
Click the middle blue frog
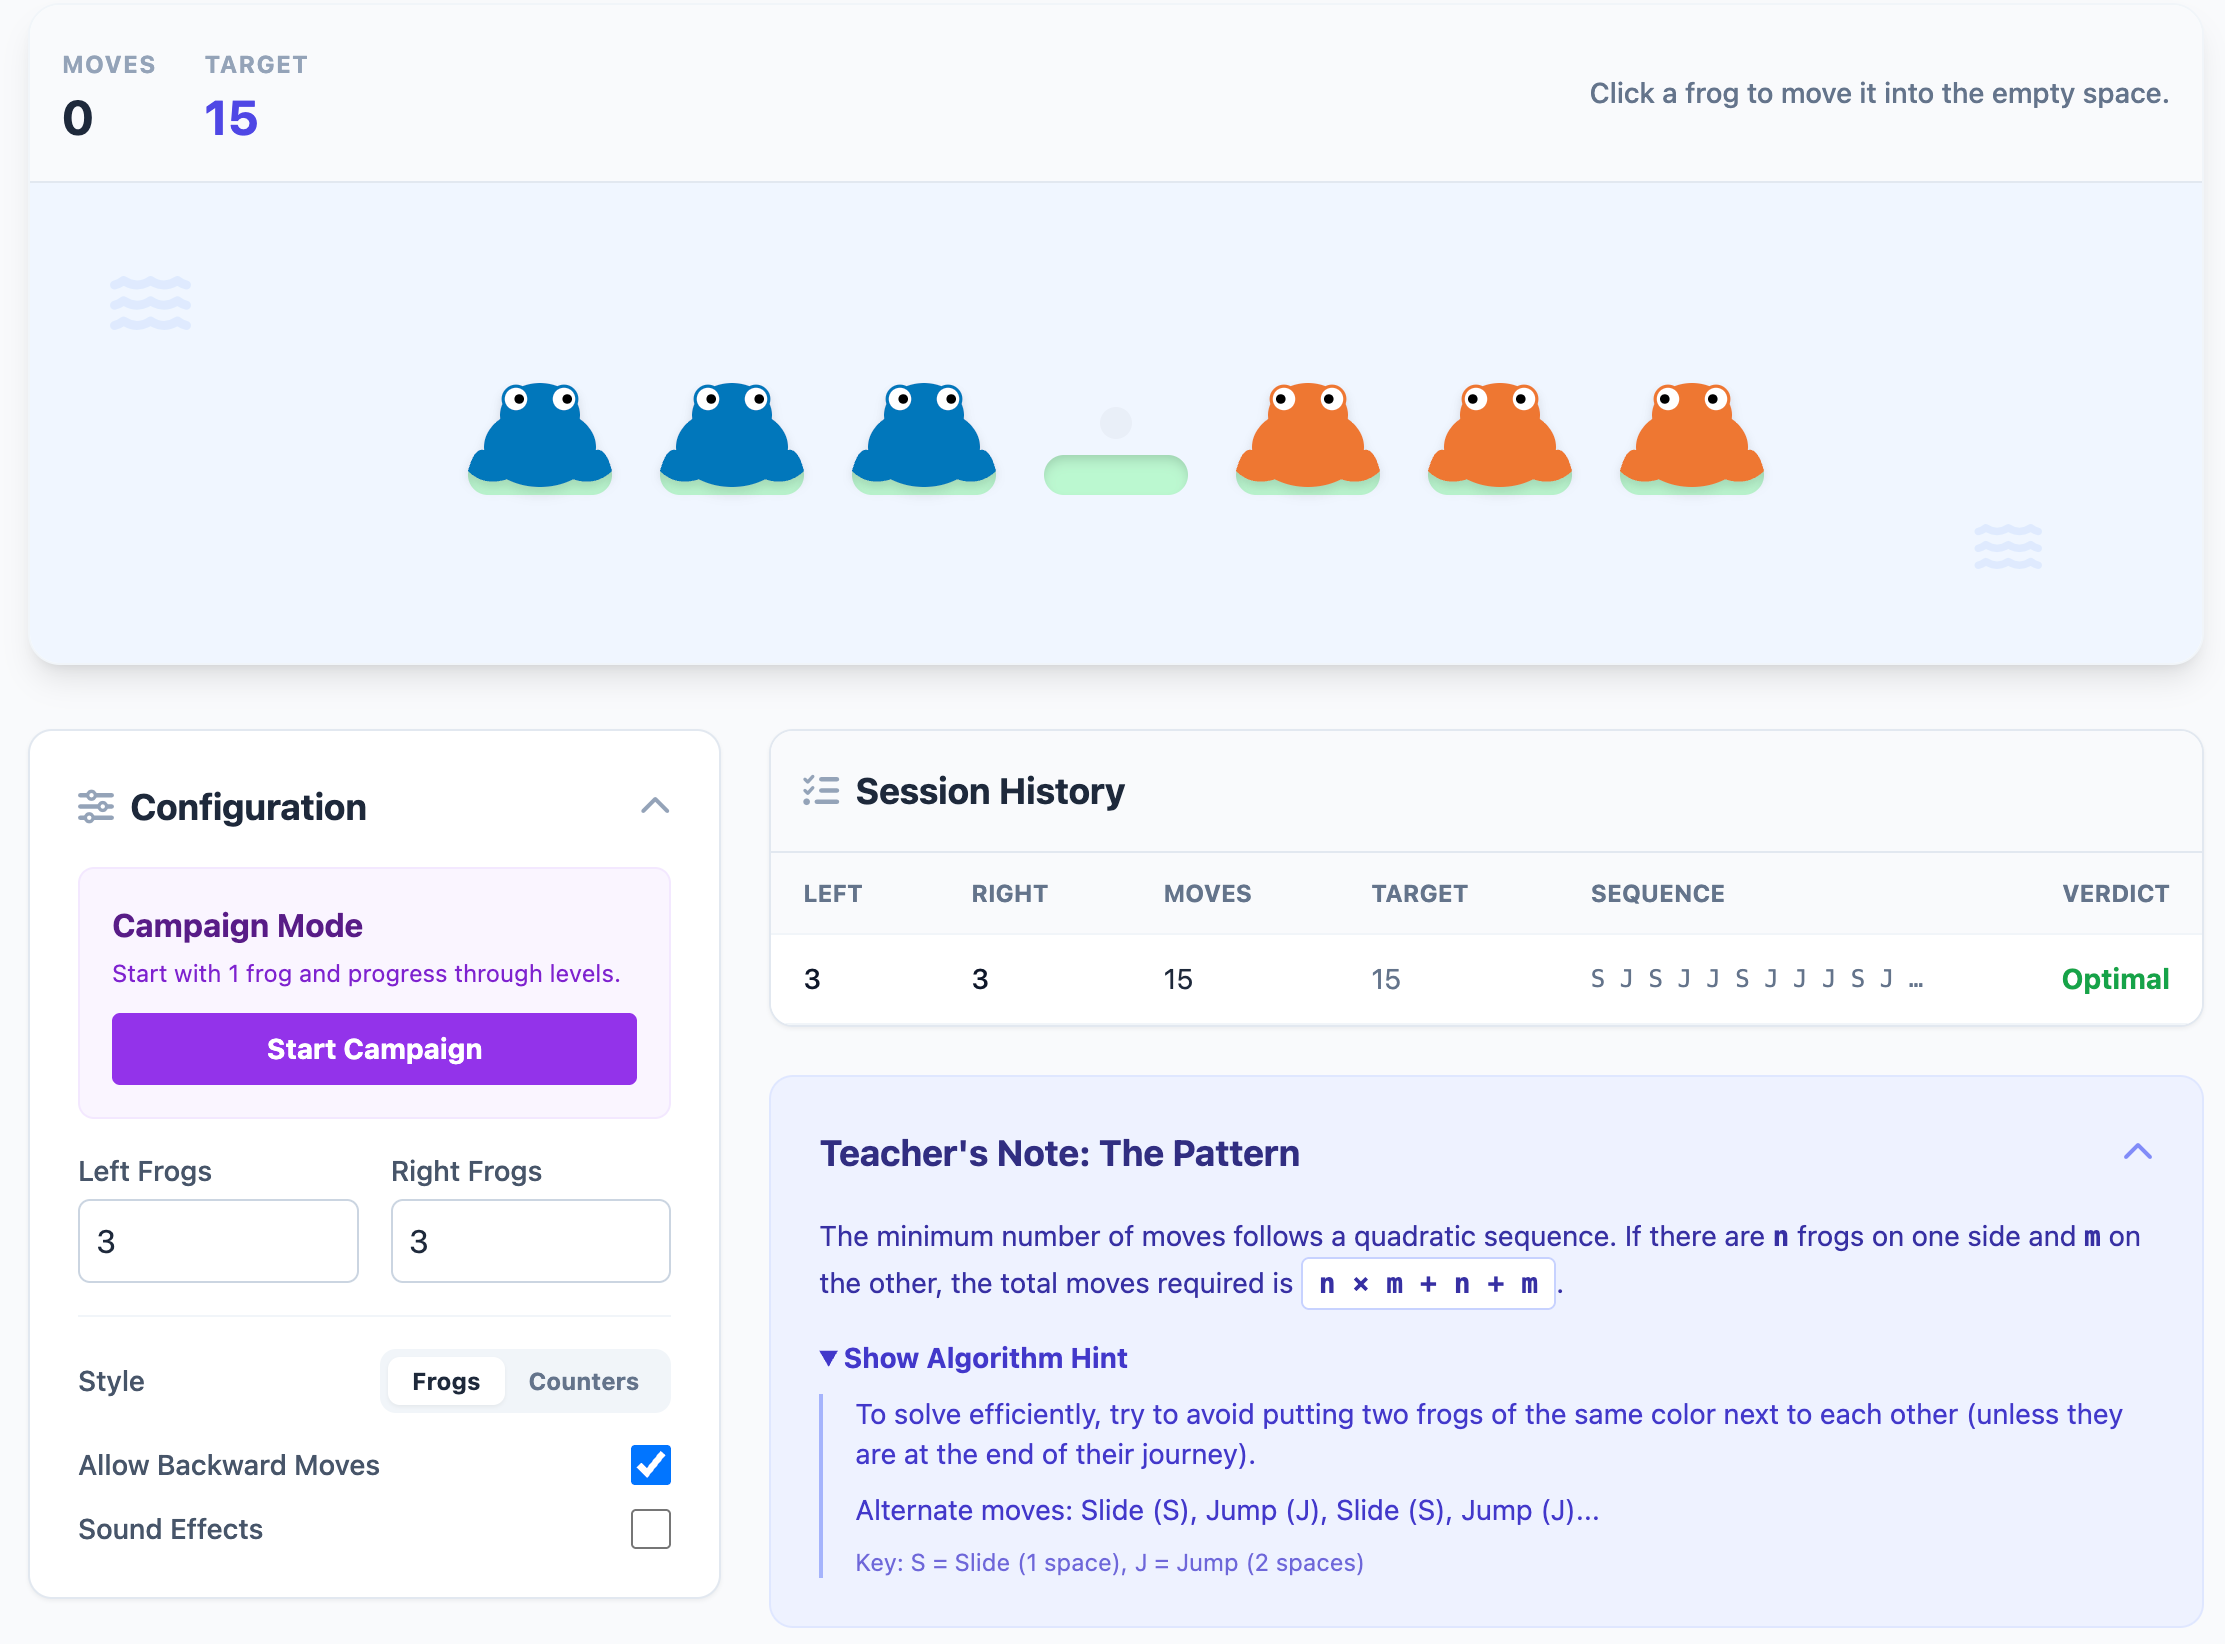pos(732,437)
